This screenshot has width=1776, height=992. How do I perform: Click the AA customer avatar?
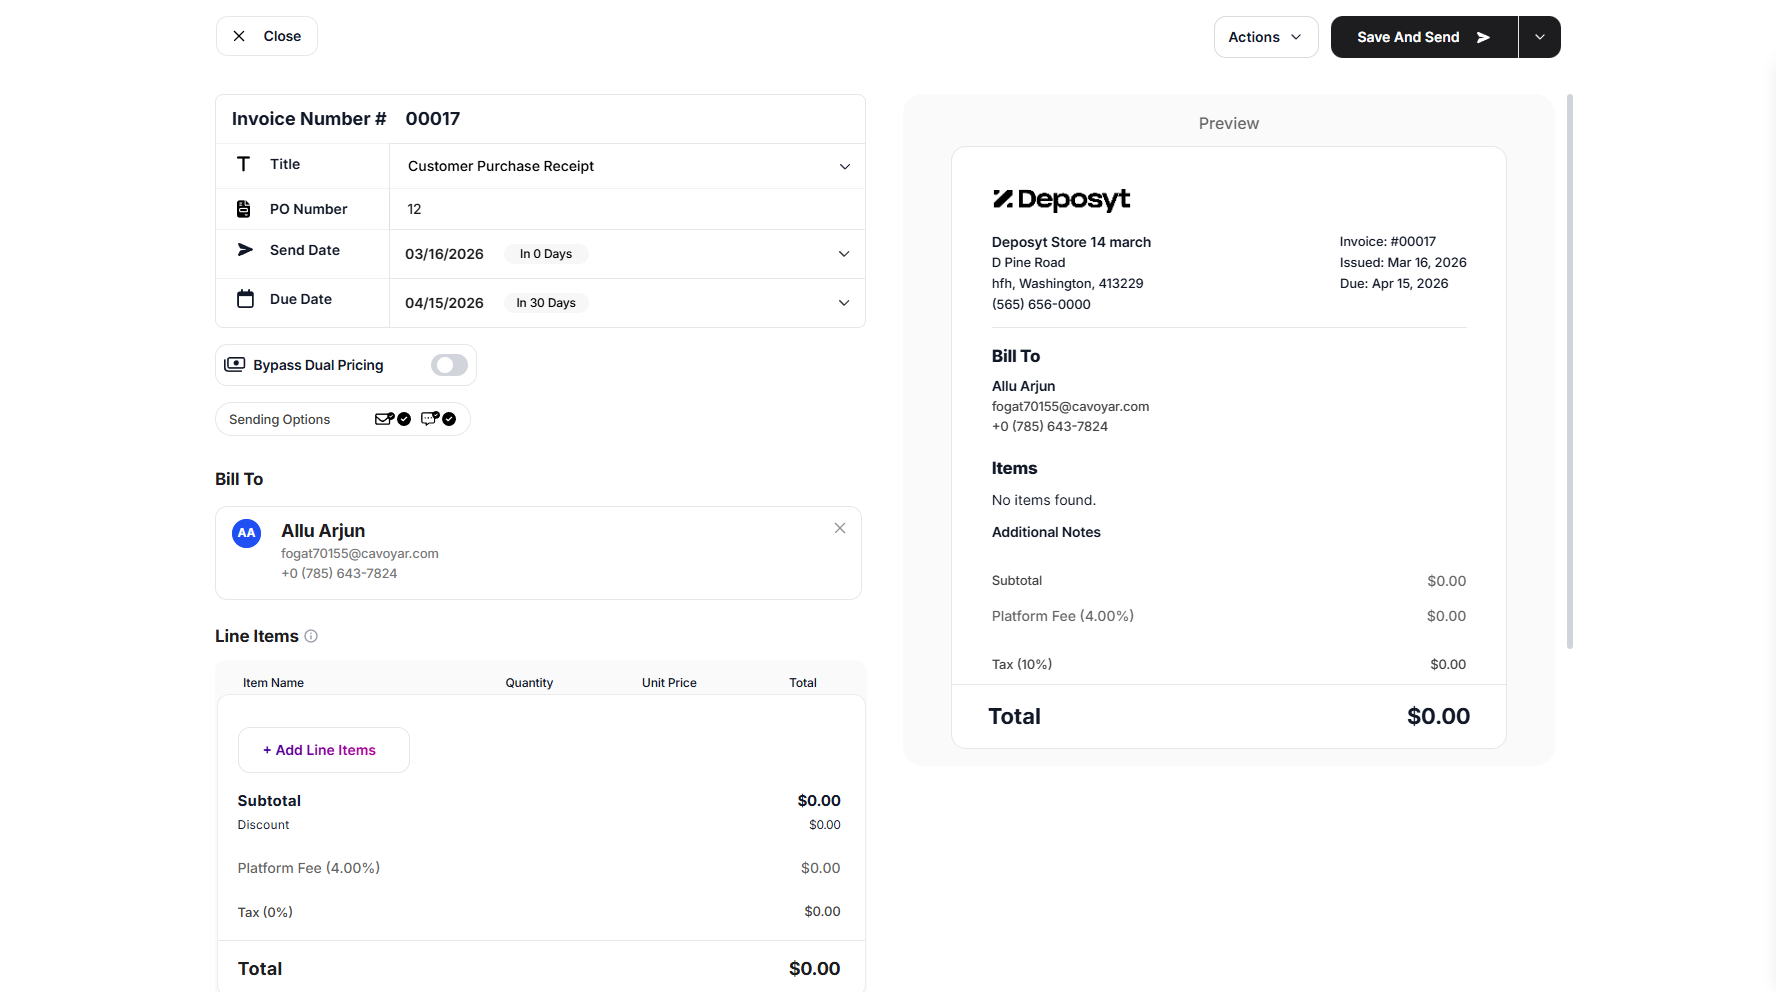click(x=247, y=533)
